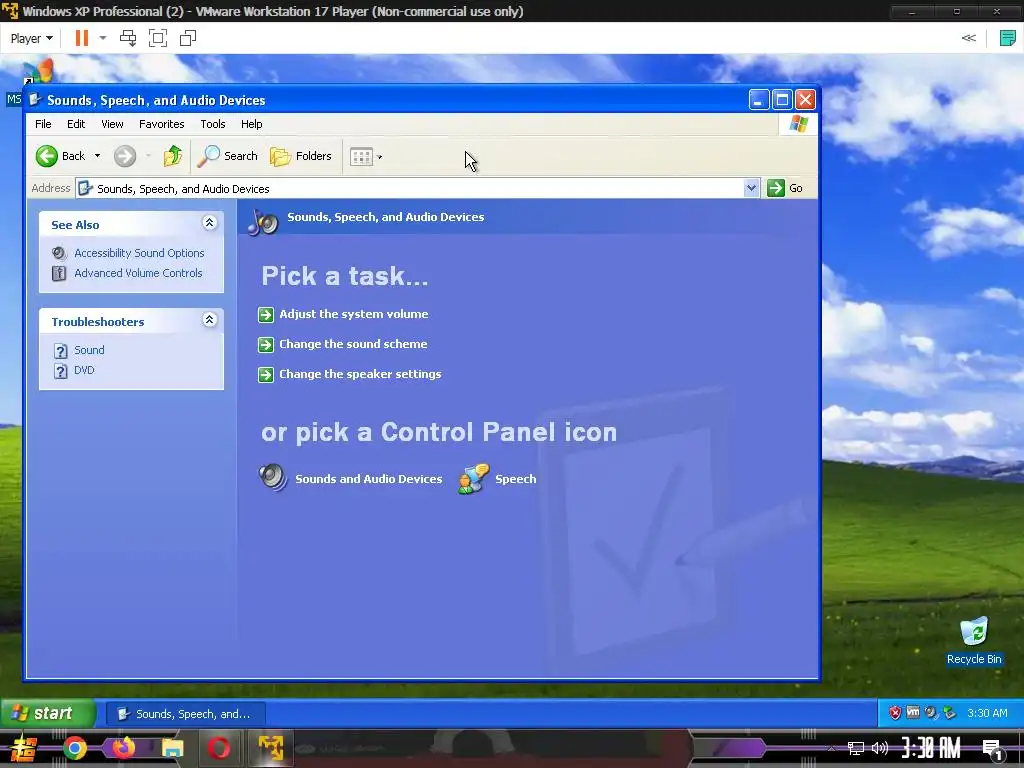Screen dimensions: 1024x768
Task: Open the Sounds and Audio Devices icon
Action: (x=273, y=477)
